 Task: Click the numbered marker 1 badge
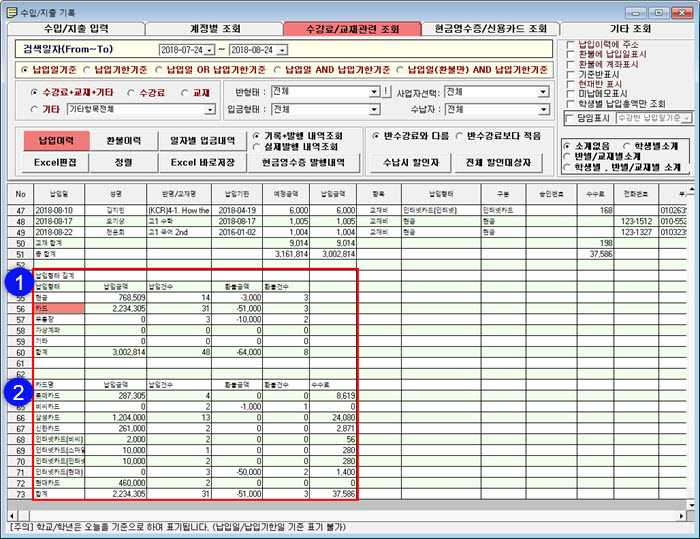coord(17,283)
